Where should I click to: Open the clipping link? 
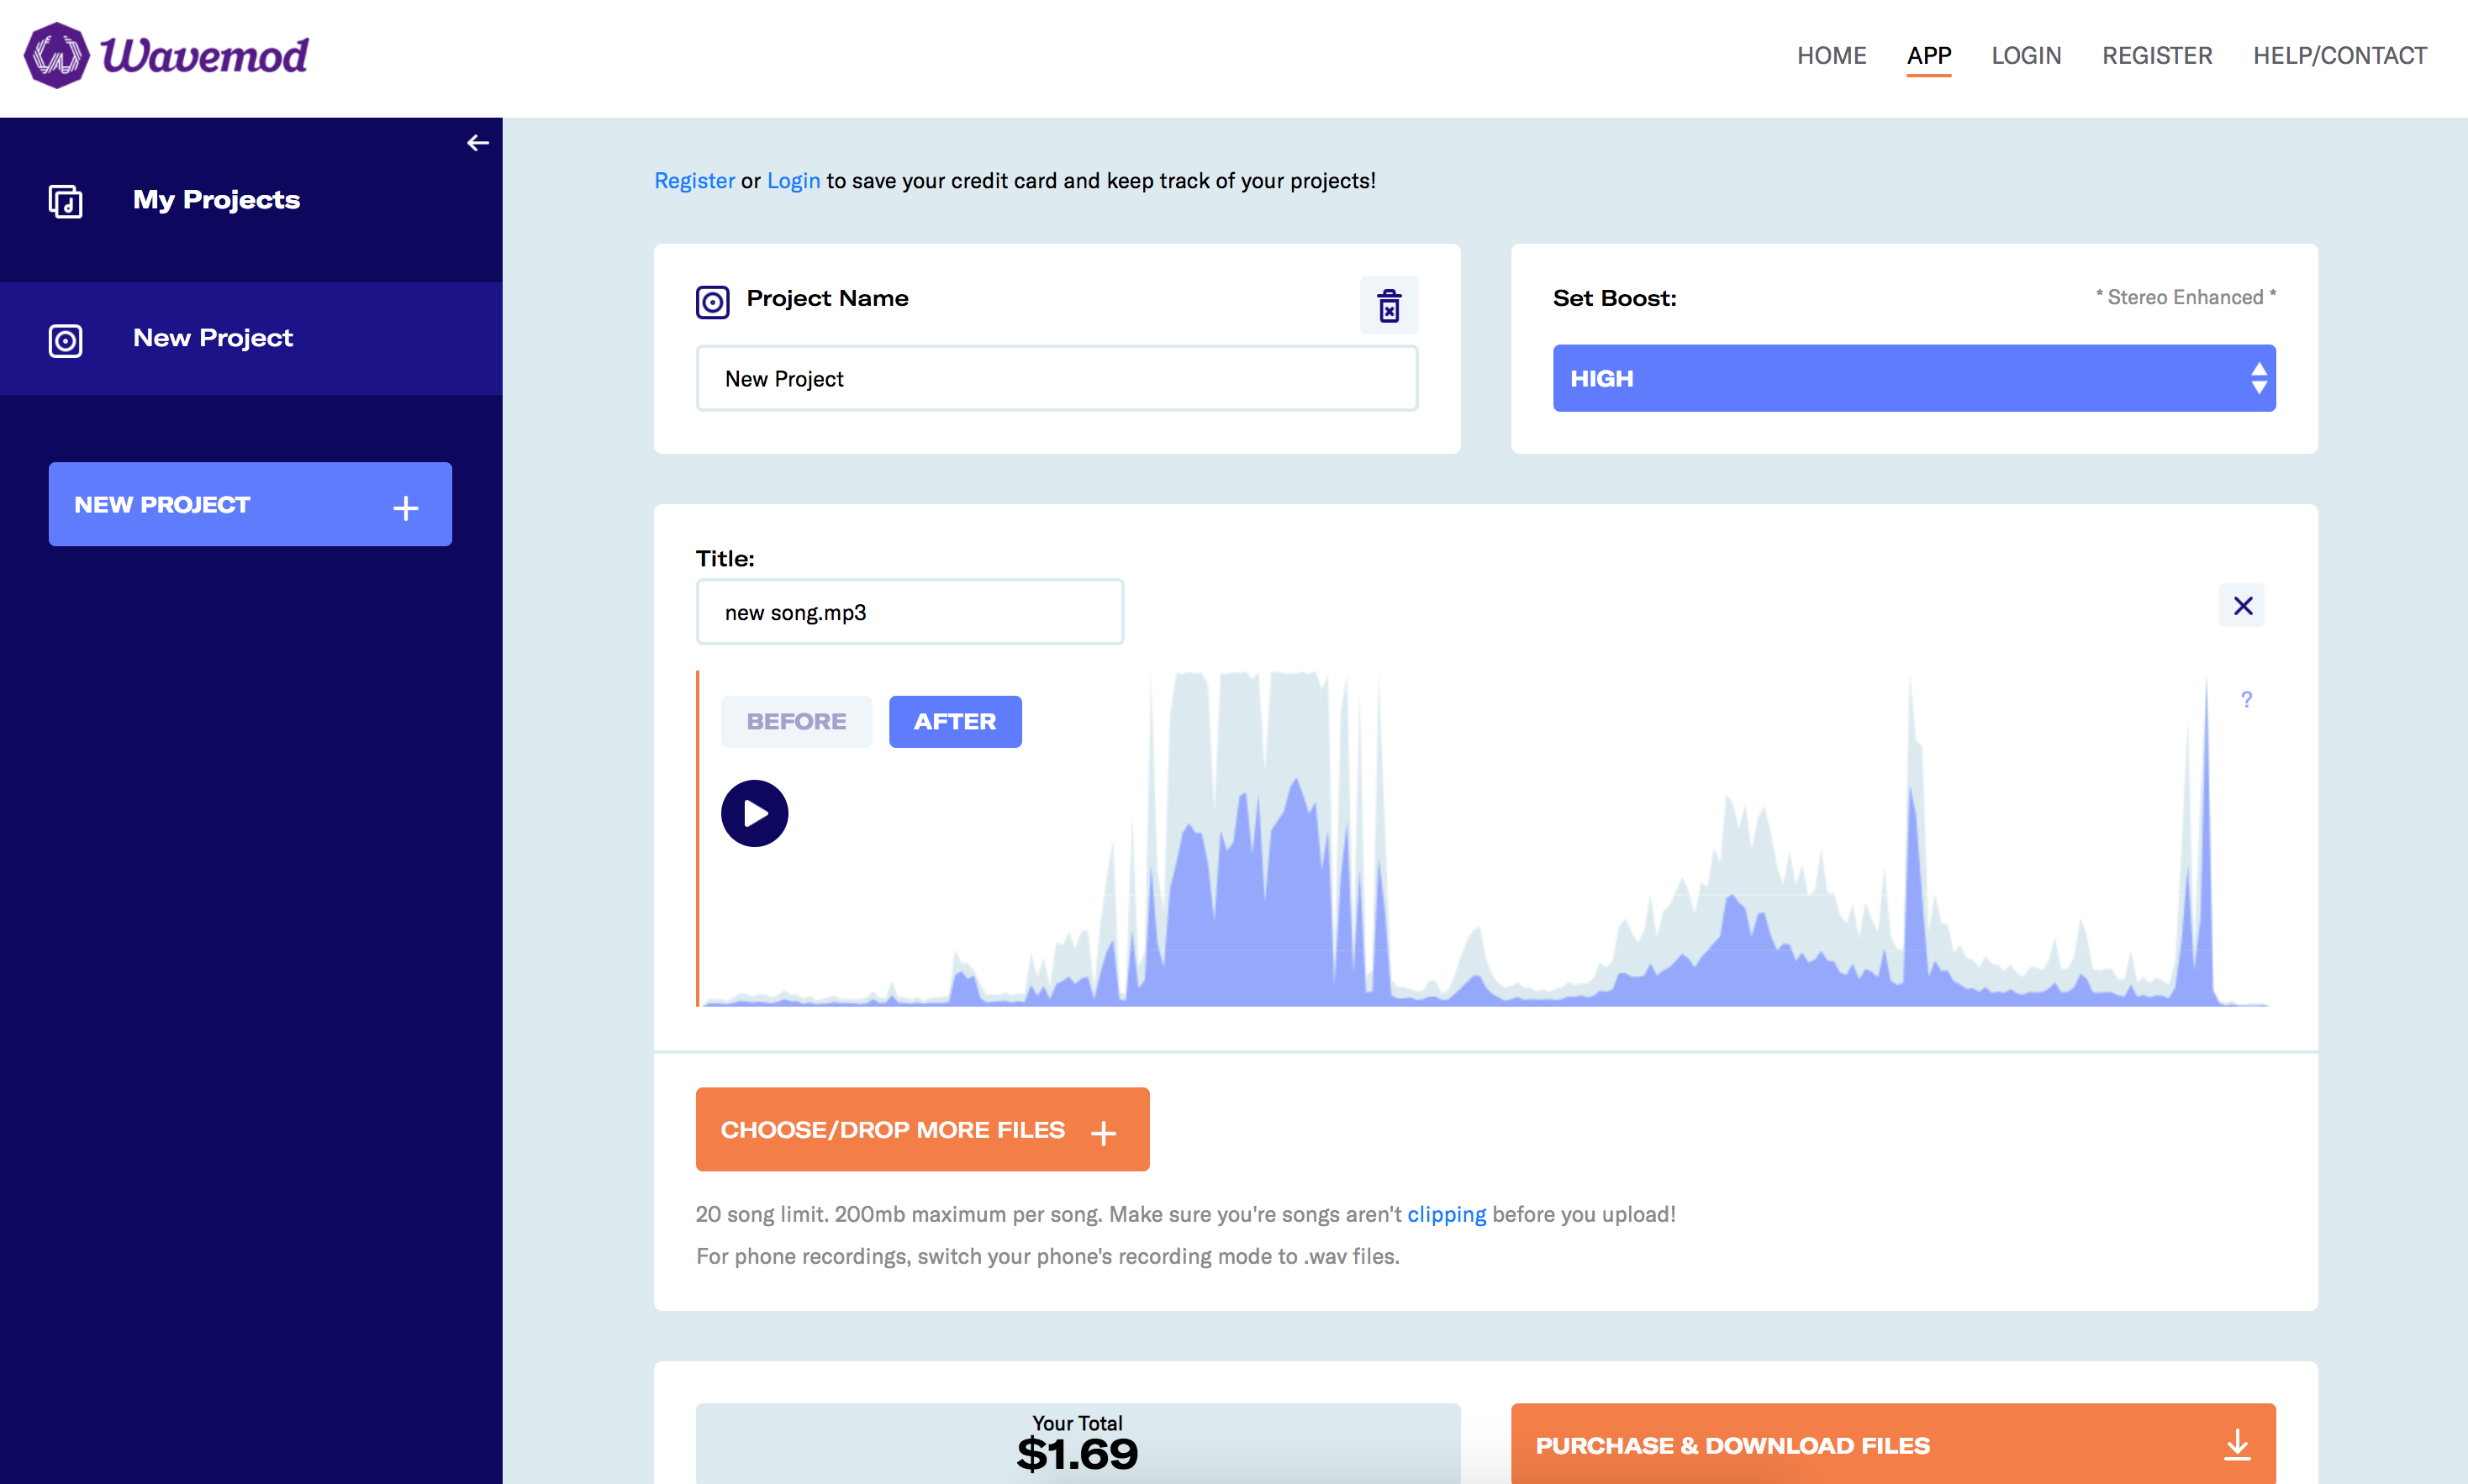tap(1446, 1214)
